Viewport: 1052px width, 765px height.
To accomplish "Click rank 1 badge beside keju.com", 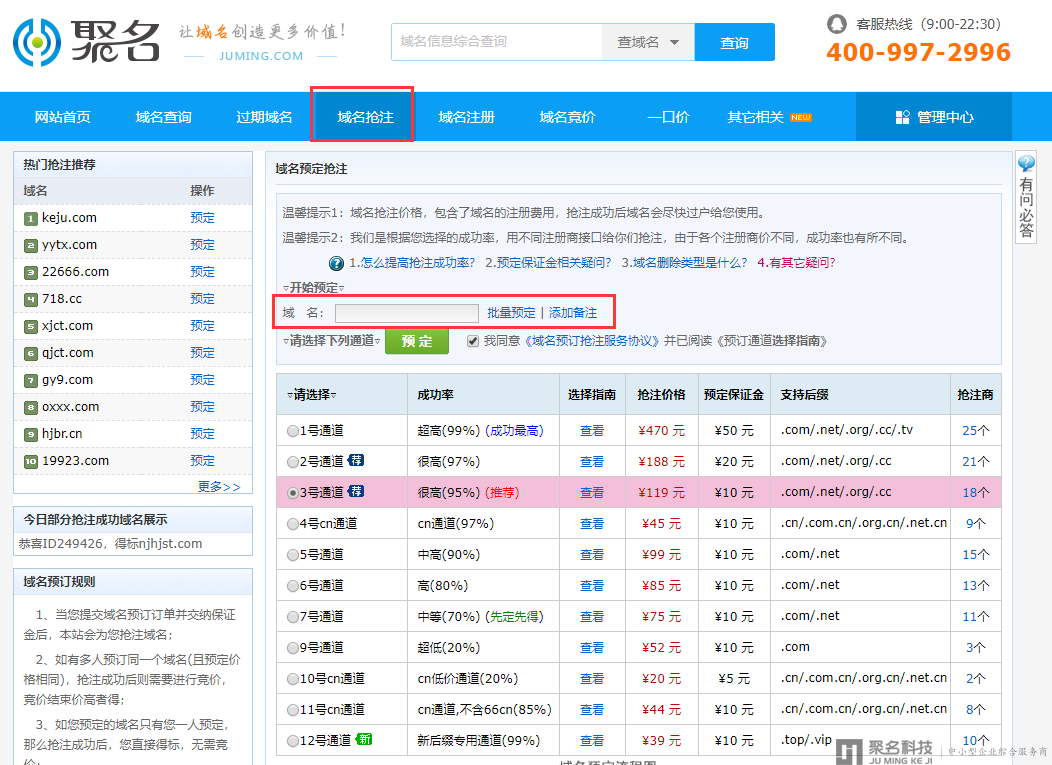I will [x=31, y=219].
